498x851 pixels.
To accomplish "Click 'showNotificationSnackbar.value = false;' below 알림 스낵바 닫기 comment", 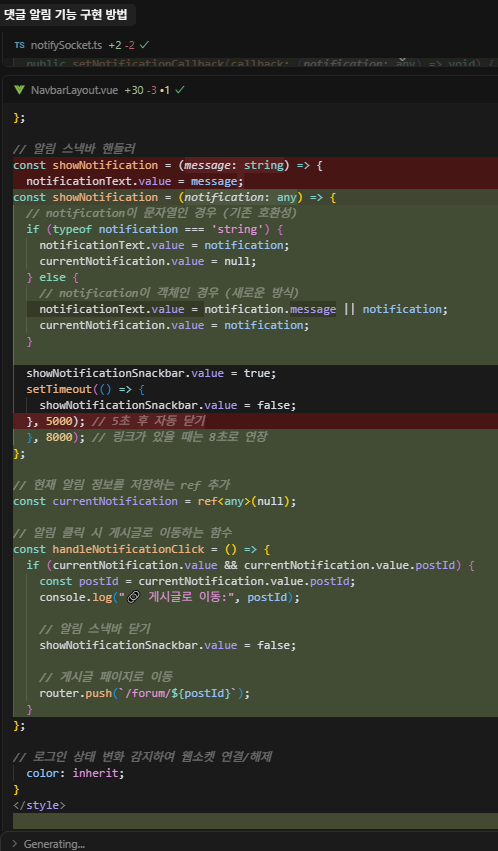I will tap(168, 645).
